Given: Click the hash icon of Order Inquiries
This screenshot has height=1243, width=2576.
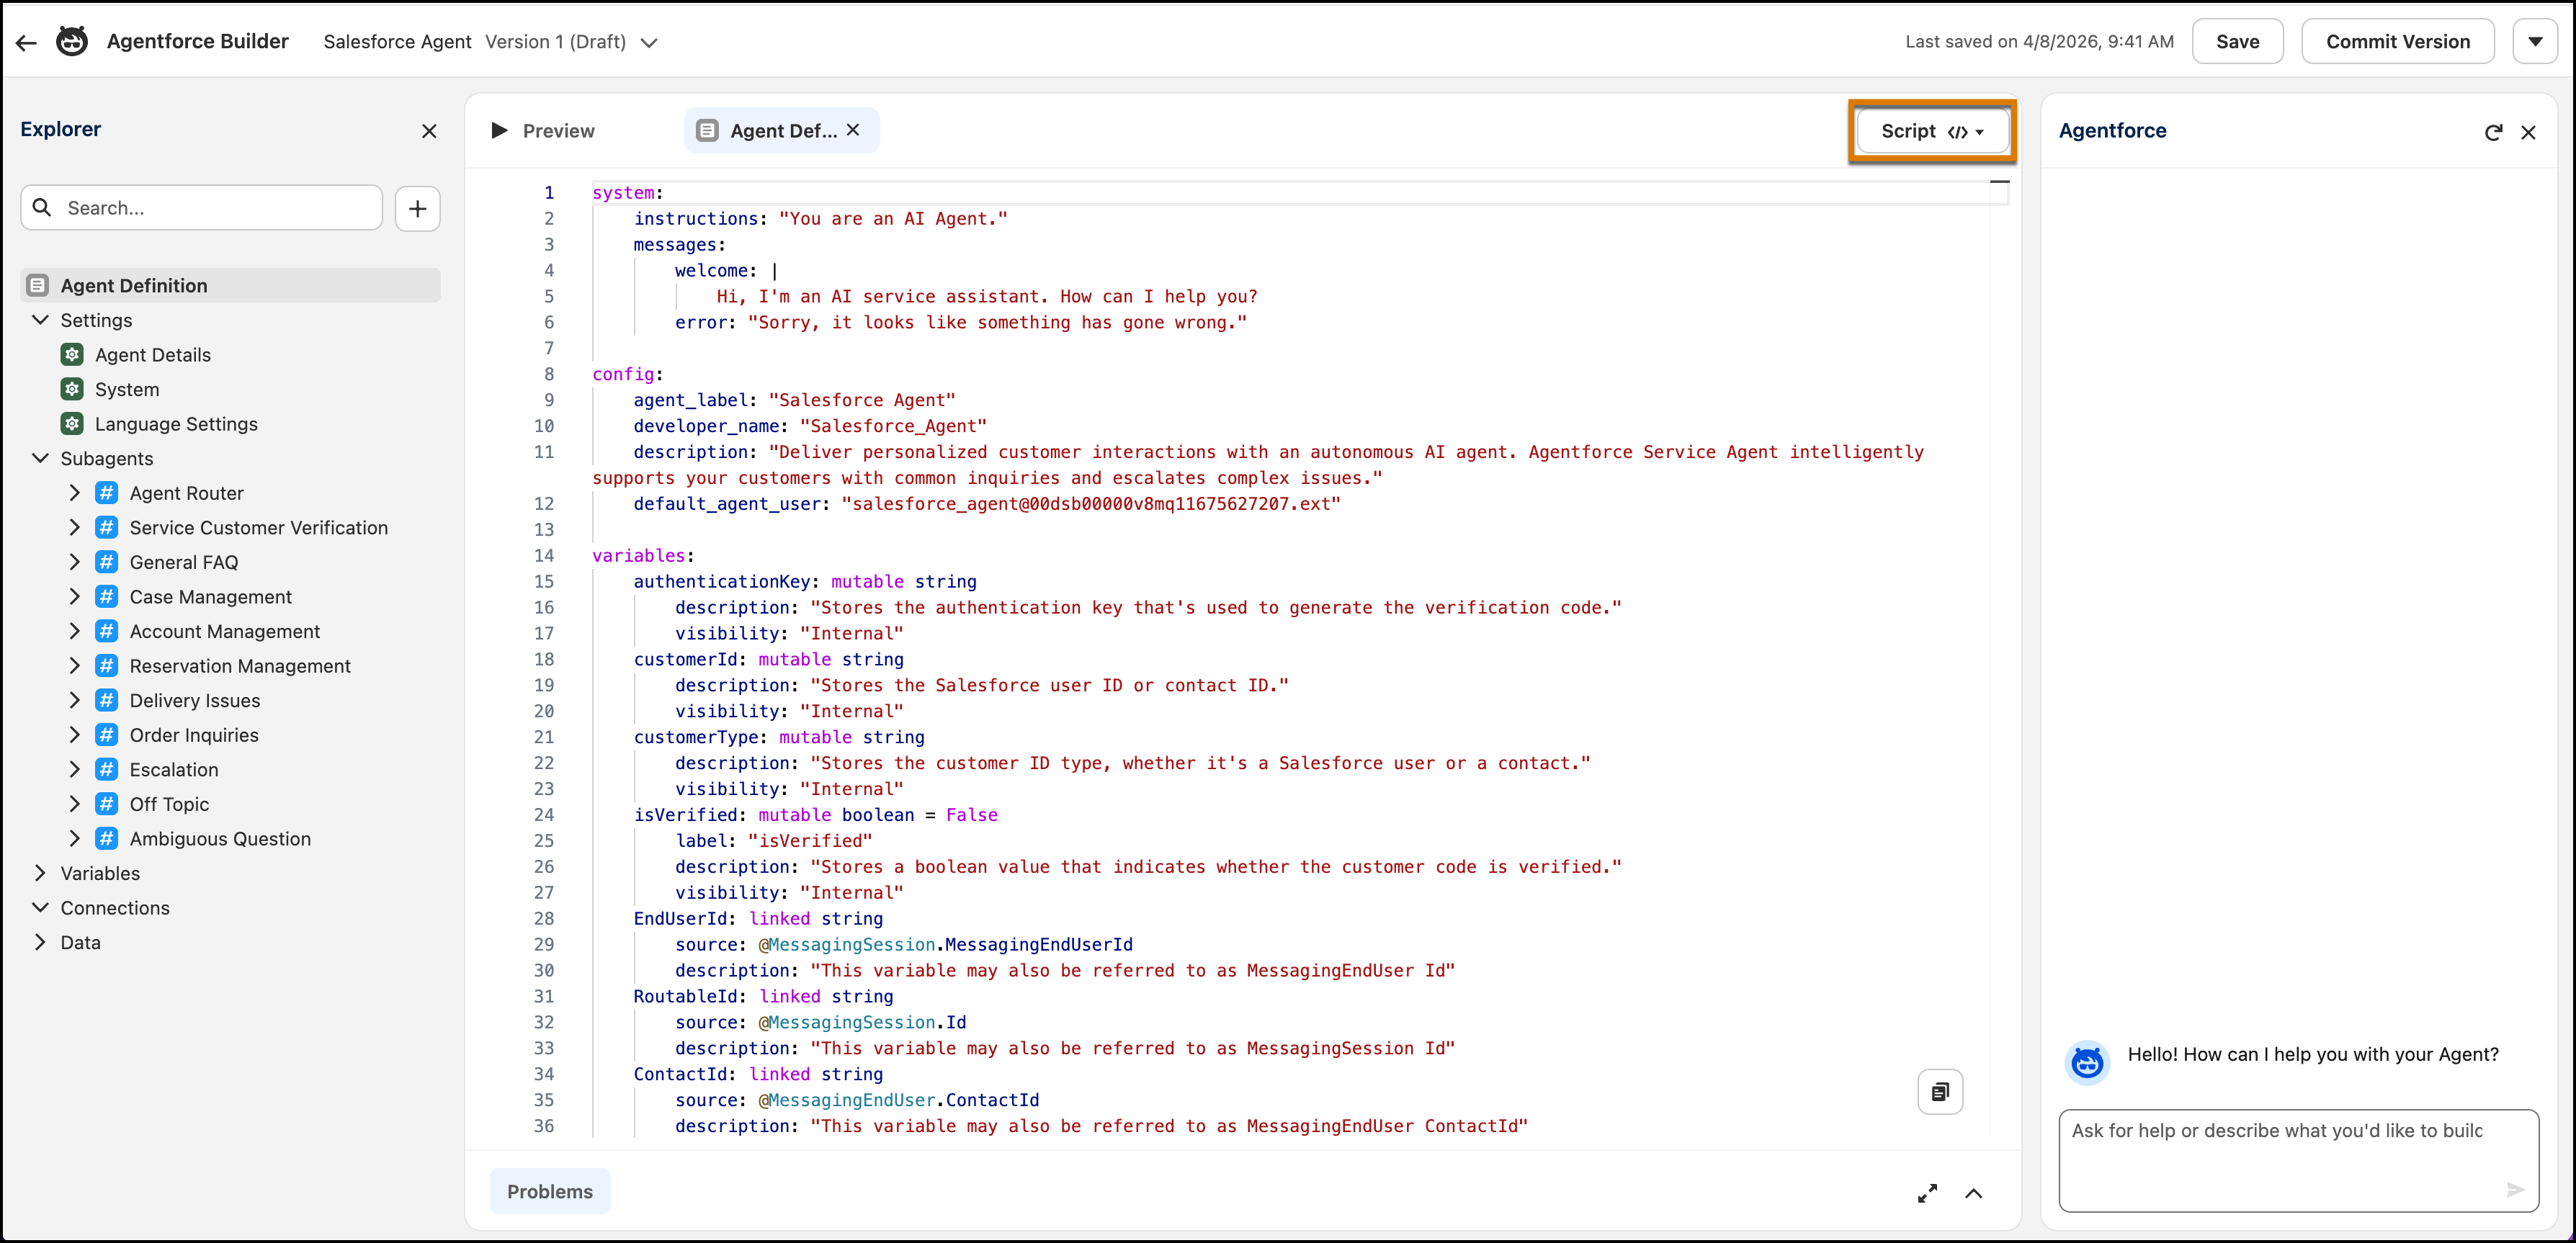Looking at the screenshot, I should tap(107, 734).
